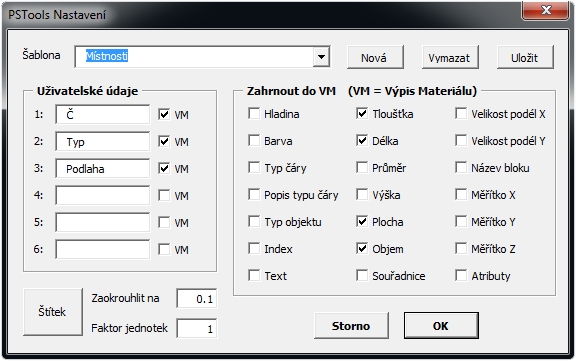This screenshot has height=361, width=576.
Task: Check the Typ čáry checkbox
Action: (x=254, y=167)
